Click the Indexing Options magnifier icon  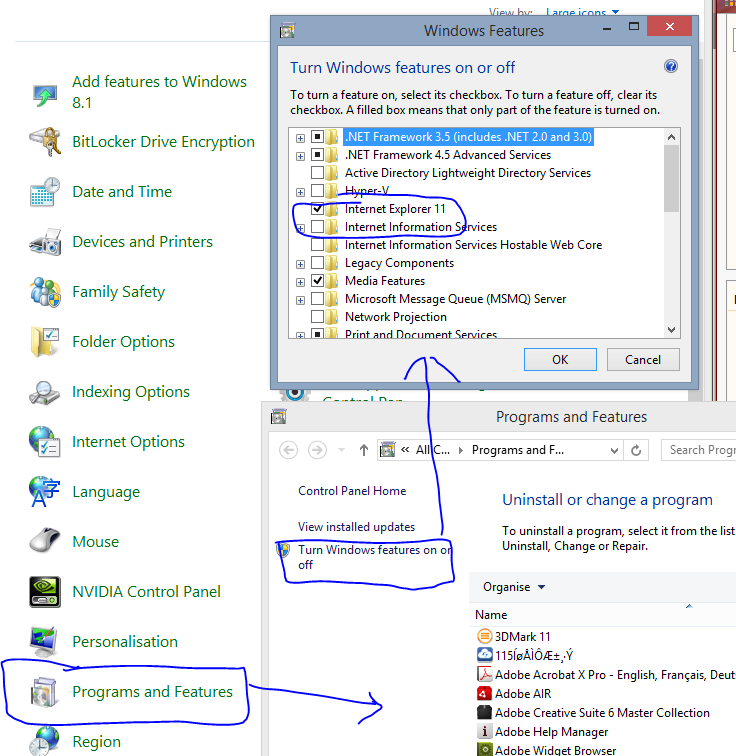(45, 392)
